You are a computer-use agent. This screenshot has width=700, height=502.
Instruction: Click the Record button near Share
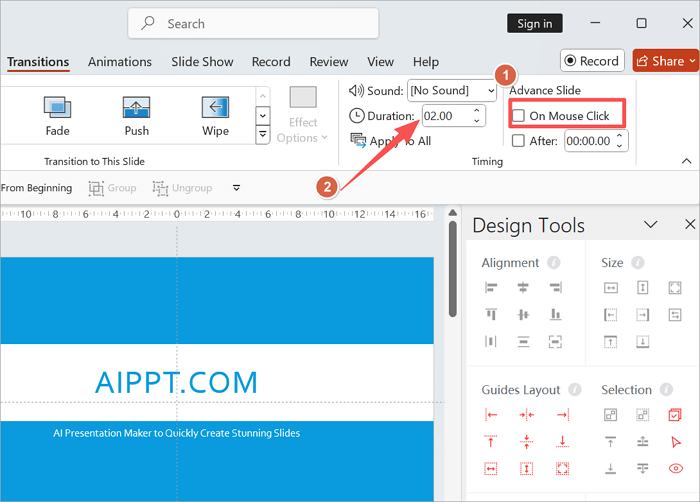pos(592,61)
